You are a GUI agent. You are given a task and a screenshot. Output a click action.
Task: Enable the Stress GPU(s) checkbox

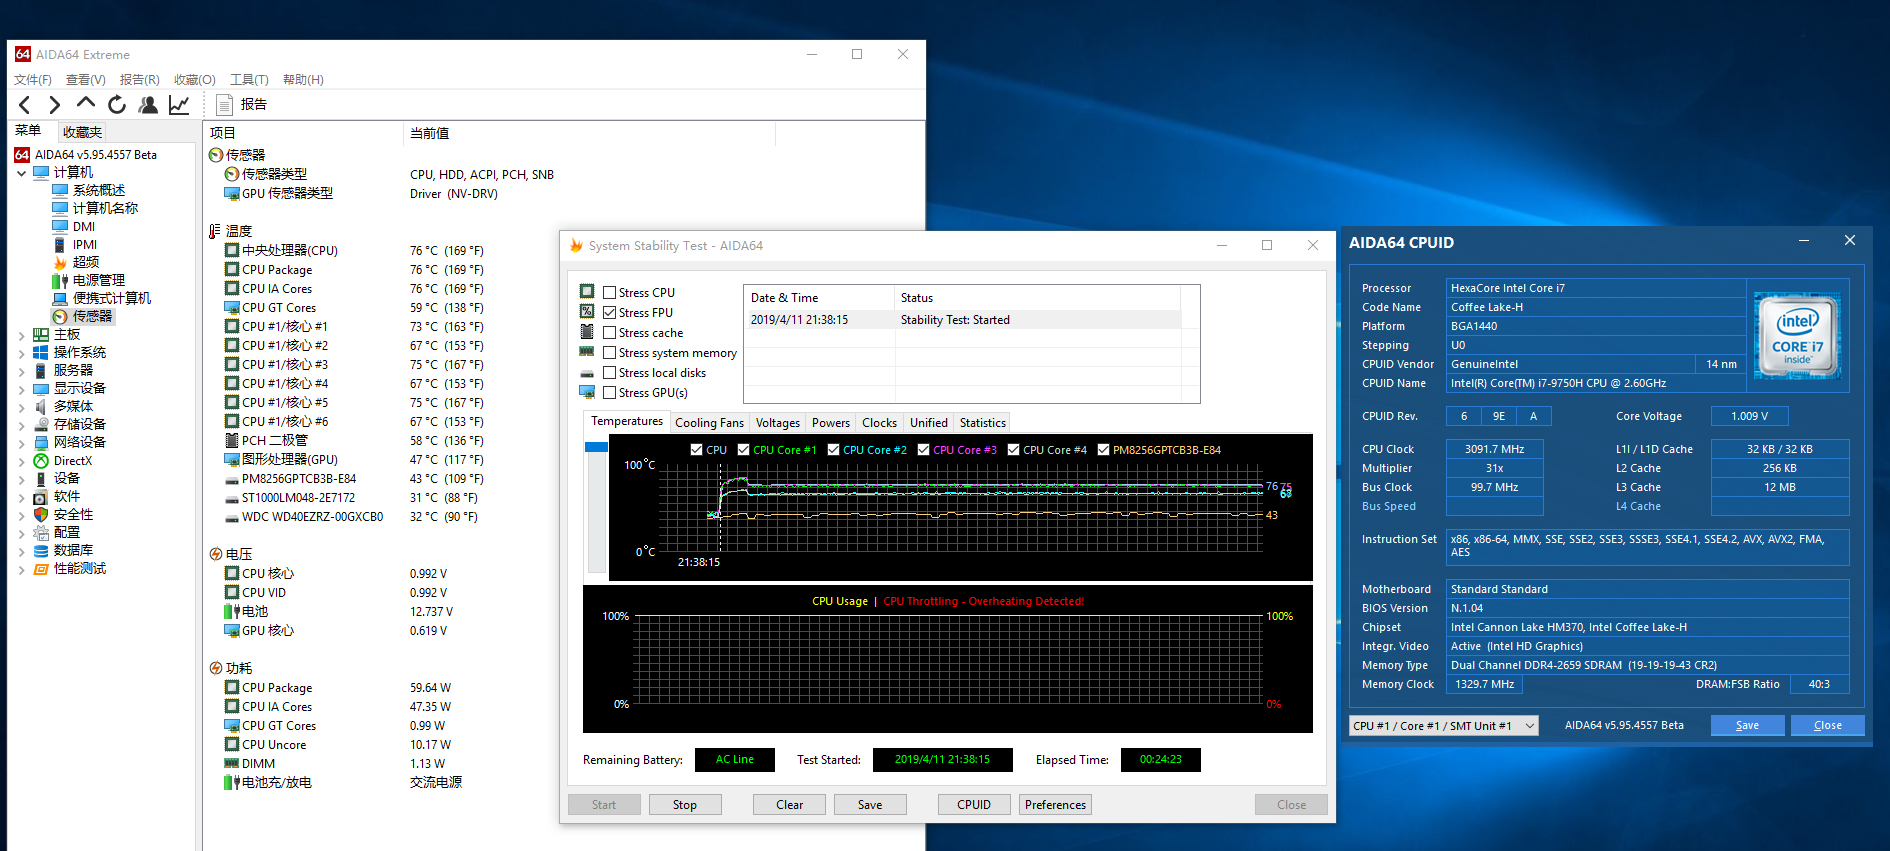point(609,392)
